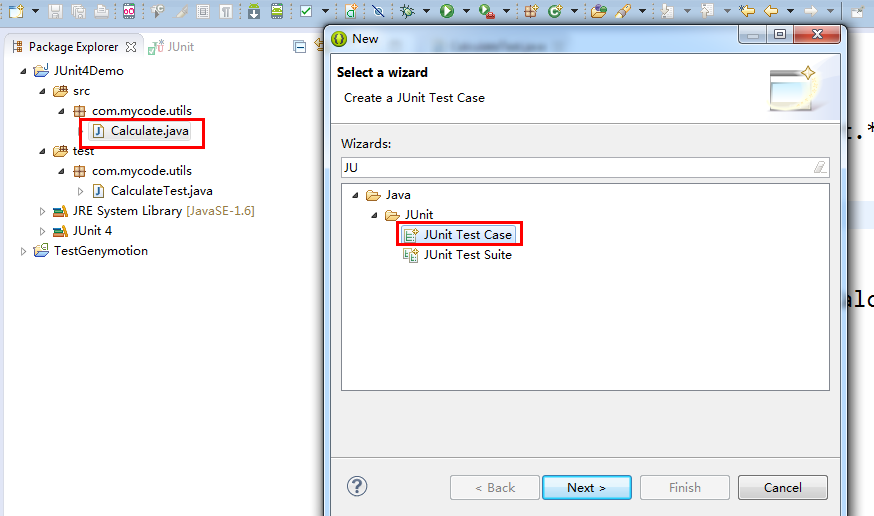This screenshot has width=874, height=516.
Task: Open the New Java Class dropdown arrow
Action: [574, 11]
